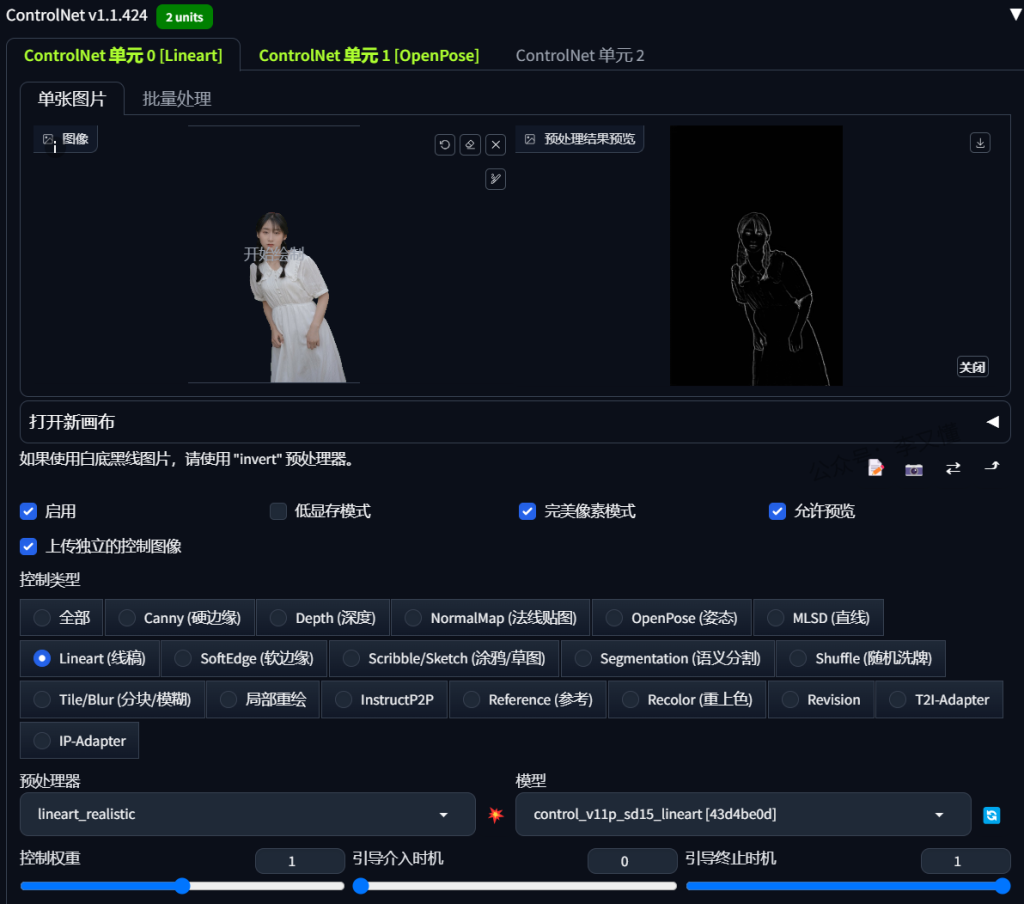Click the 关闭 button on the preview
The image size is (1024, 904).
[972, 367]
